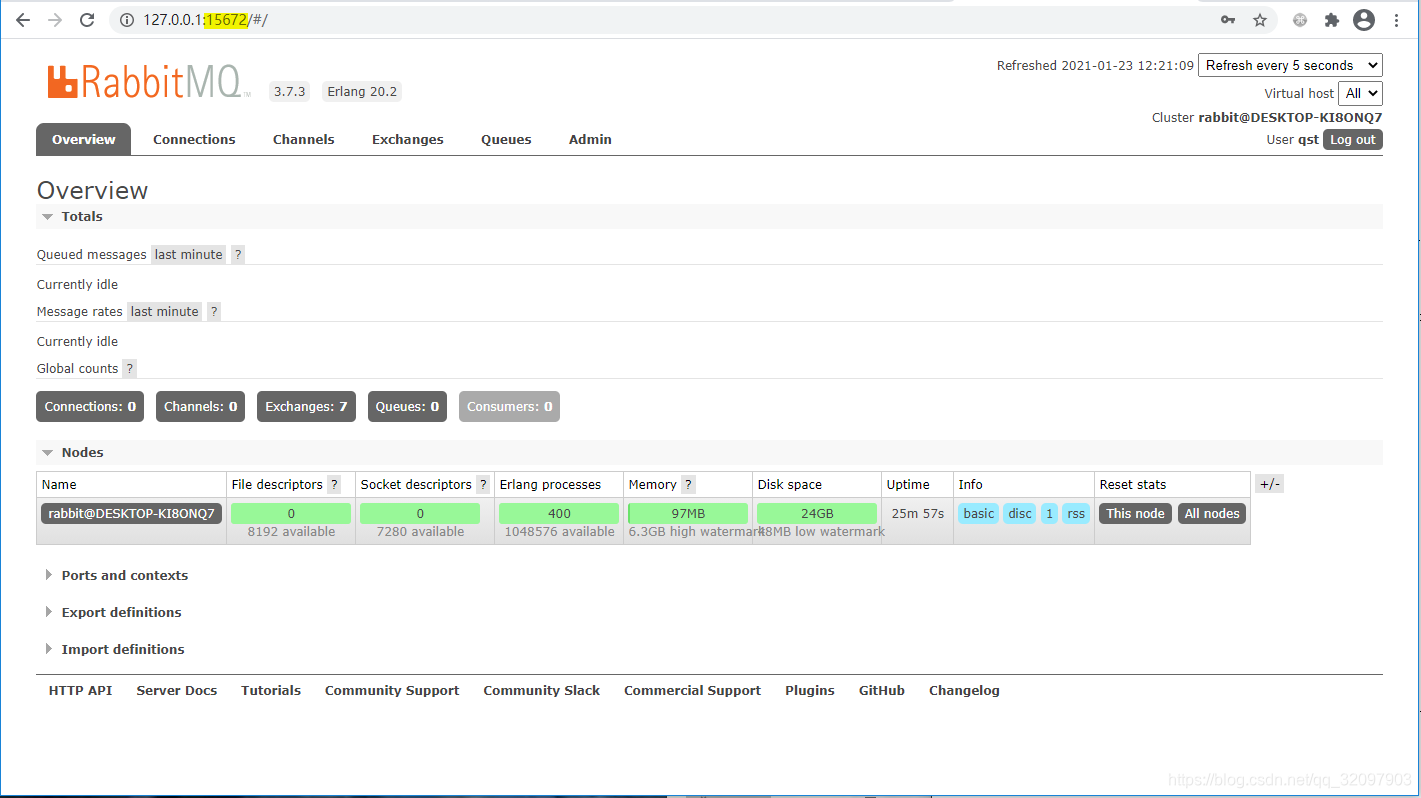Open the Exchanges tab

pos(408,139)
